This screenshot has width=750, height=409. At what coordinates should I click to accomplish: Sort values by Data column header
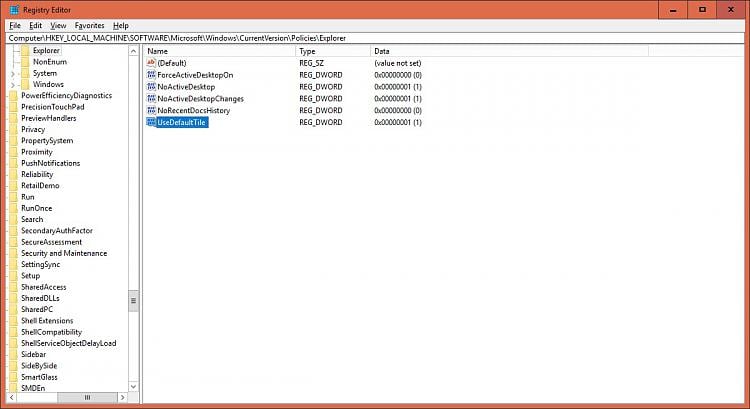tap(509, 51)
